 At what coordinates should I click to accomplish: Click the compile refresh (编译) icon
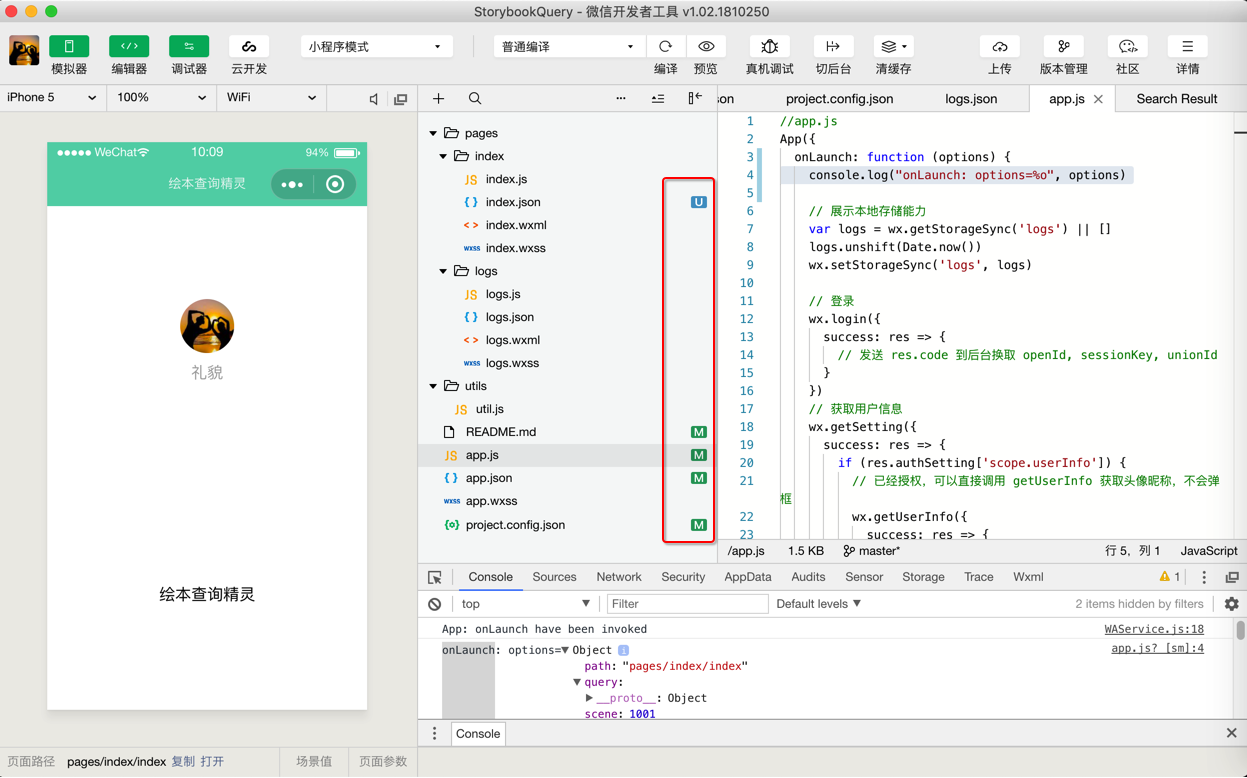click(x=665, y=46)
